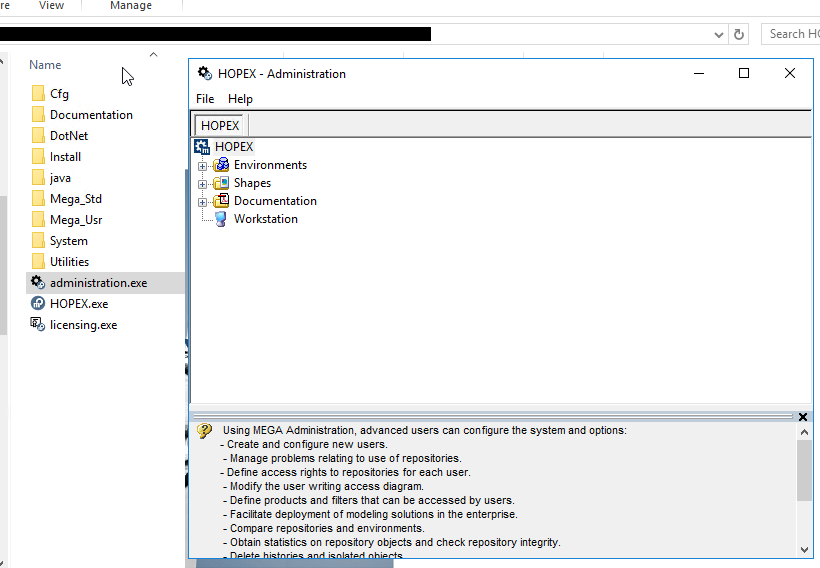Expand the Environments tree node
Screen dimensions: 820x568
click(203, 166)
